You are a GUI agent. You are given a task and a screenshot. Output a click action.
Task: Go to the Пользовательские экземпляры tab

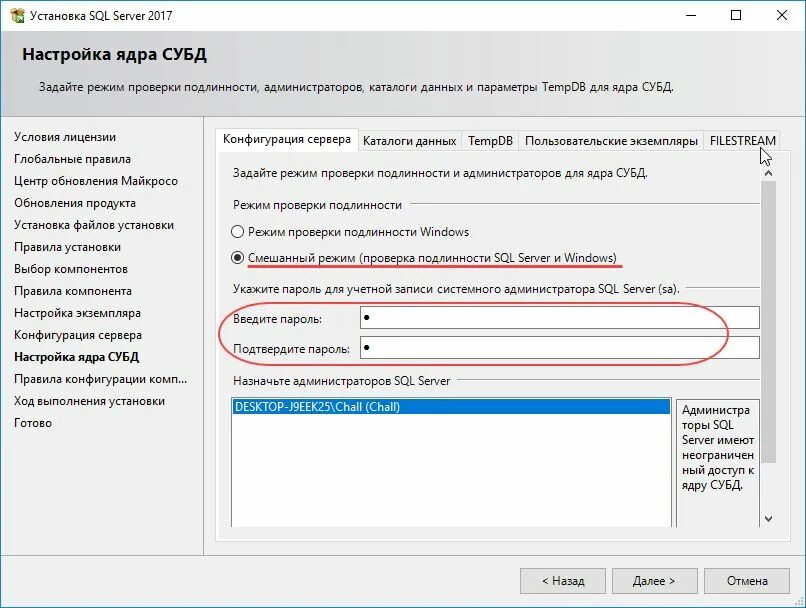[611, 141]
